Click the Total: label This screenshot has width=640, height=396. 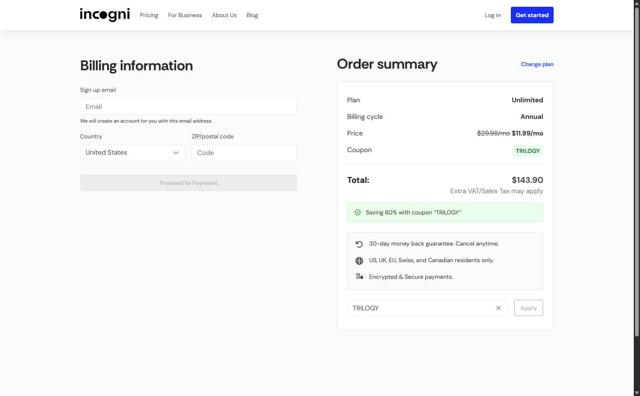click(x=358, y=180)
